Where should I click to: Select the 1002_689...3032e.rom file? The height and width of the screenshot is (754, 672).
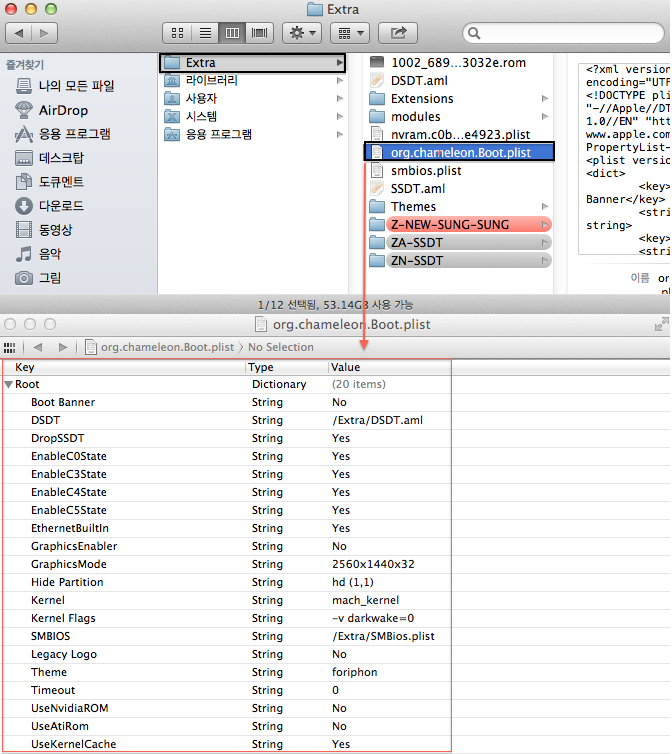pos(459,63)
